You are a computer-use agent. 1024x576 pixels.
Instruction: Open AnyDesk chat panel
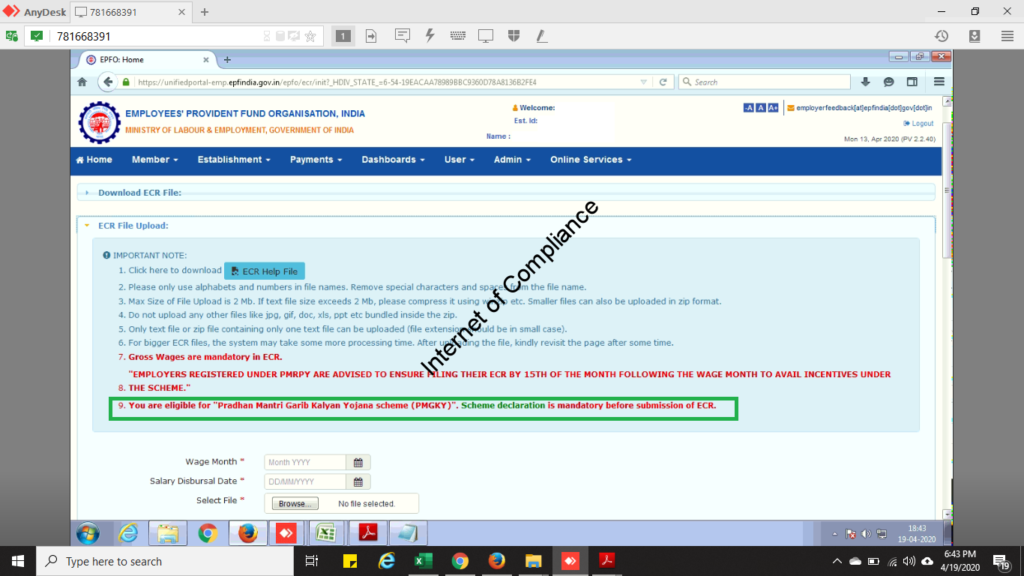coord(402,36)
